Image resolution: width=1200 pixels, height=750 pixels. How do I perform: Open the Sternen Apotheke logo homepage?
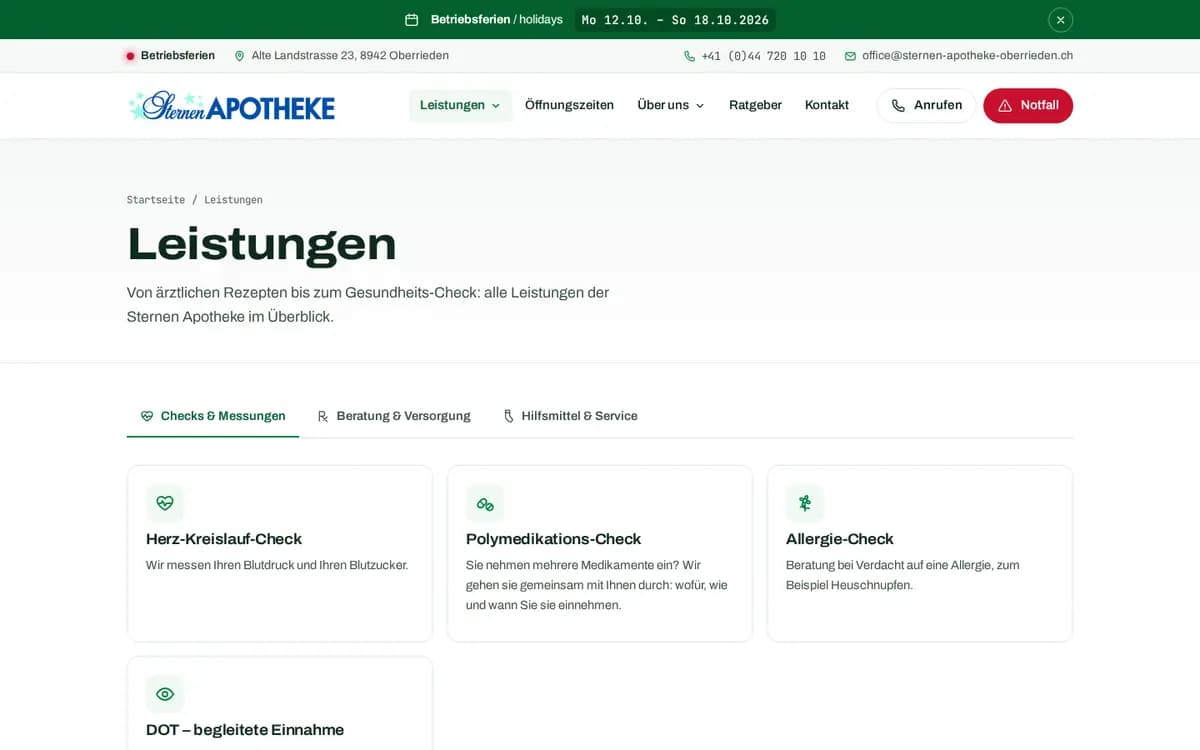[231, 106]
